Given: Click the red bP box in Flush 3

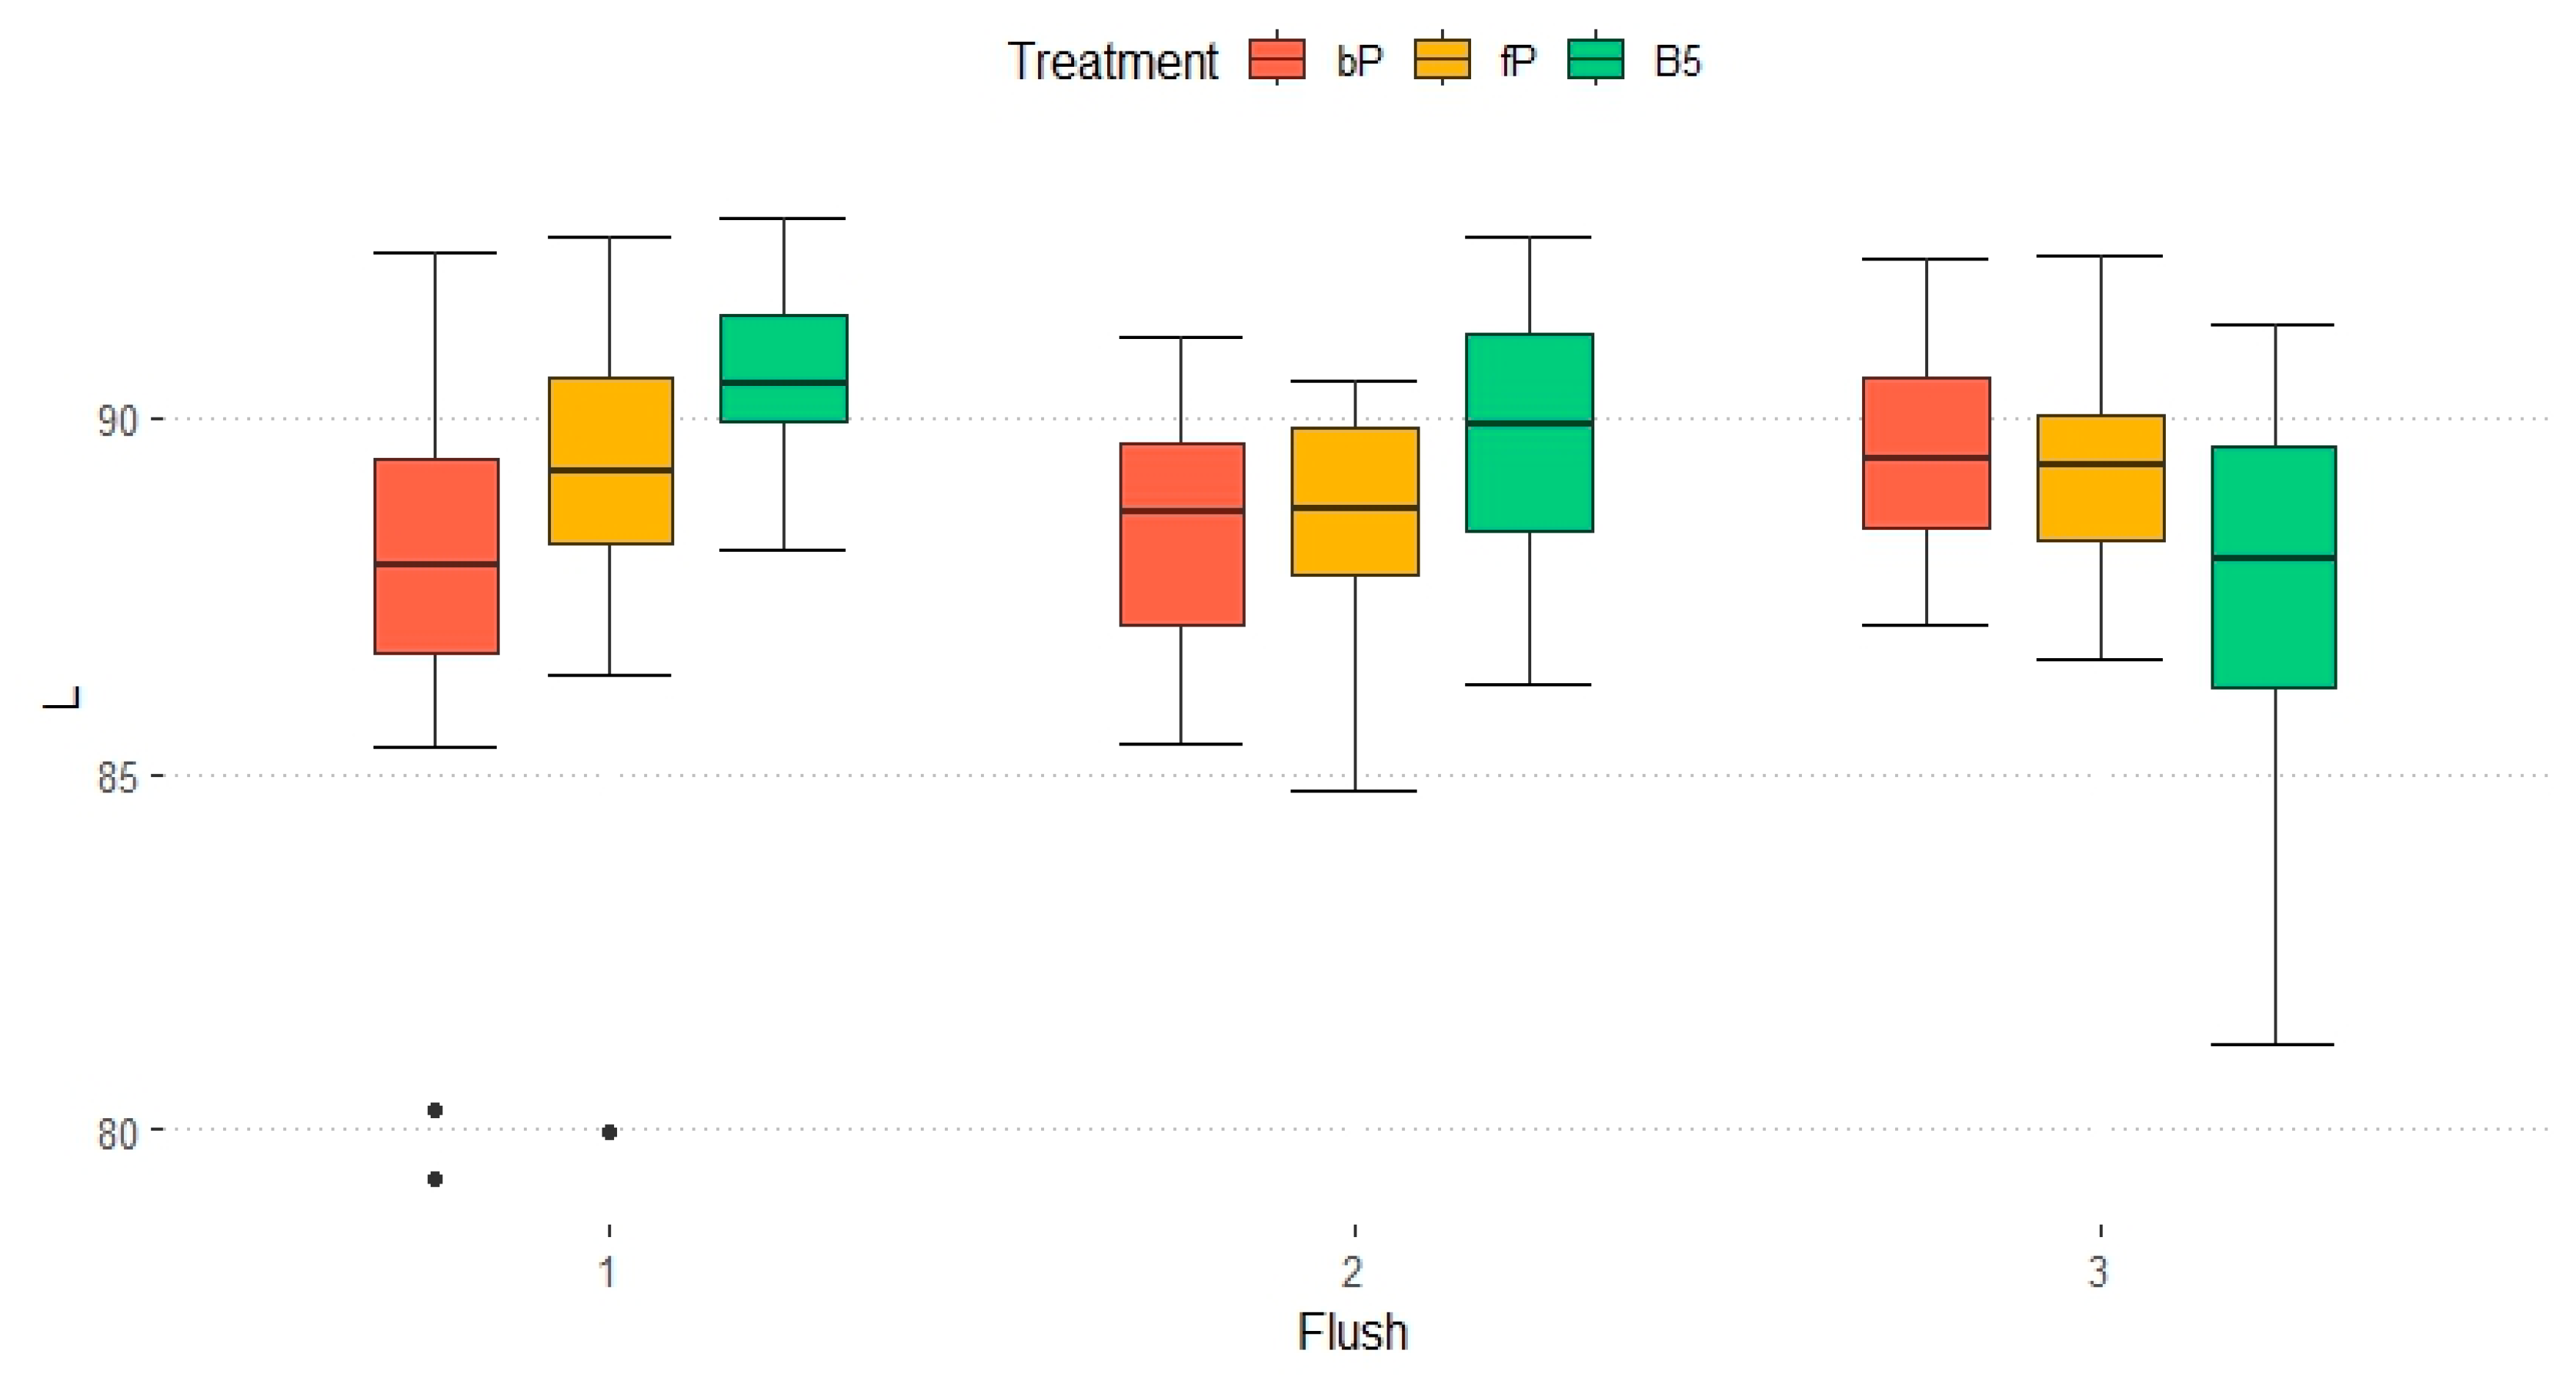Looking at the screenshot, I should click(x=1926, y=453).
